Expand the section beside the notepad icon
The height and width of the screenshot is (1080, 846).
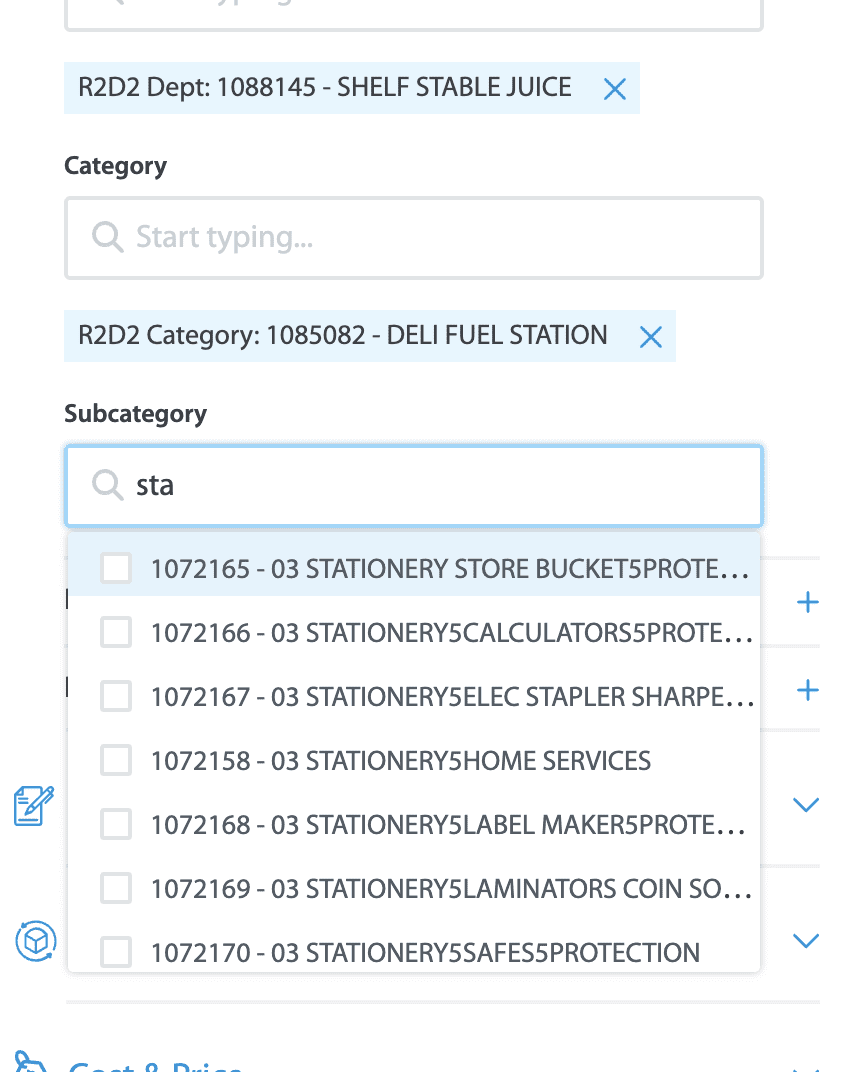[x=806, y=804]
